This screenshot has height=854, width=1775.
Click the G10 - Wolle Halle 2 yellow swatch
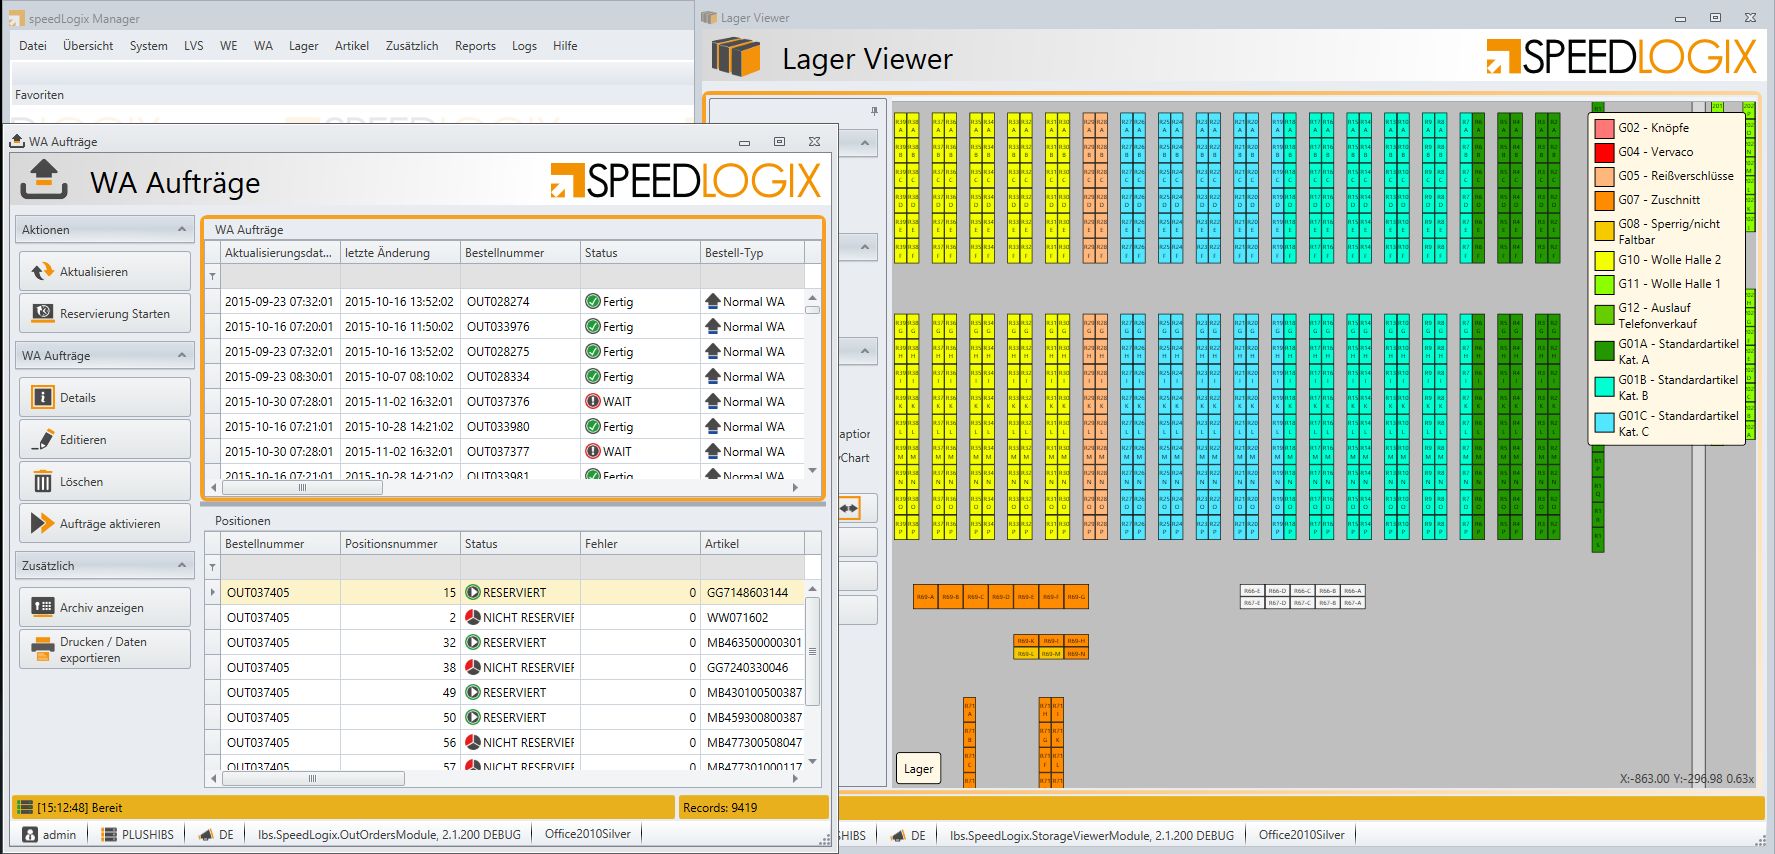[x=1604, y=260]
